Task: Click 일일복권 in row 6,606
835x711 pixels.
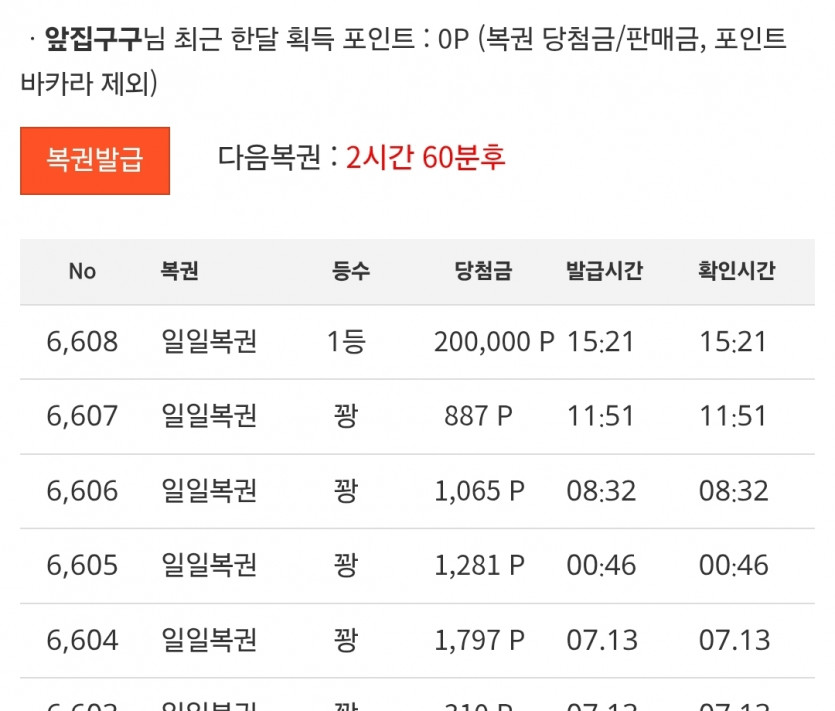Action: pos(209,491)
